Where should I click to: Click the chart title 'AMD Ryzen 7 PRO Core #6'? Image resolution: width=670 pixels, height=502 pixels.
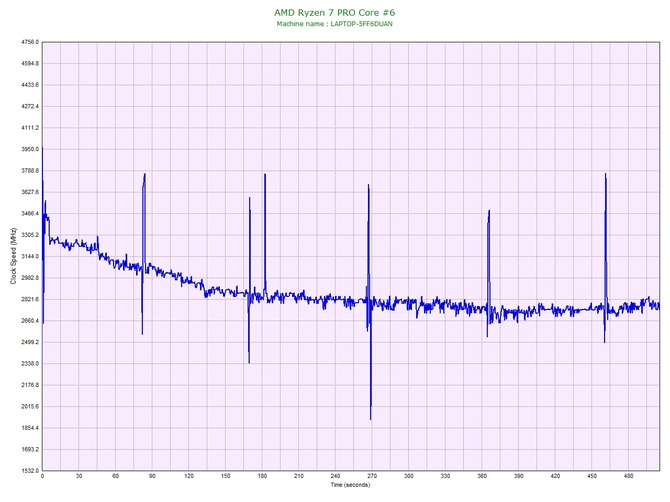(334, 12)
